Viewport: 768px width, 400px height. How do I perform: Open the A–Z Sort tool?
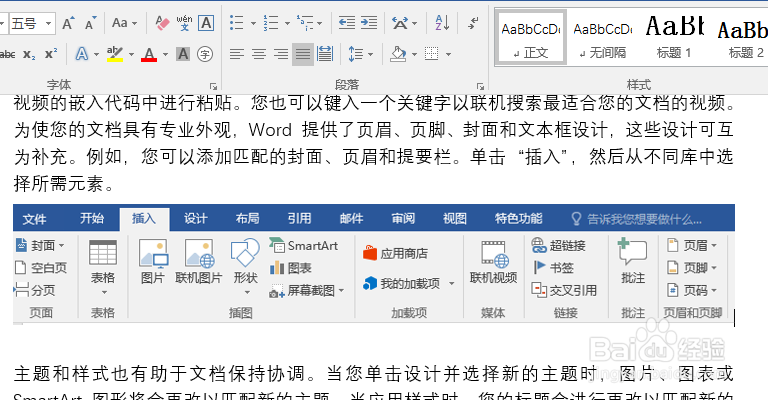pos(442,23)
